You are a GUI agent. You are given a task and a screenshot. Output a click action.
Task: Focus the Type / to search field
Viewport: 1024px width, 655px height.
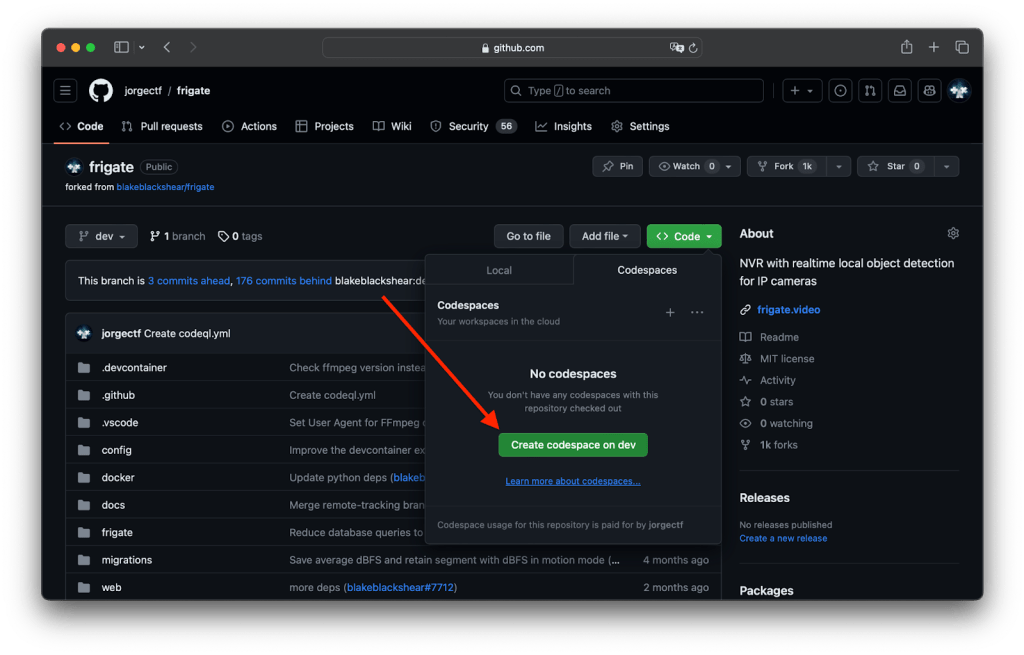tap(633, 91)
